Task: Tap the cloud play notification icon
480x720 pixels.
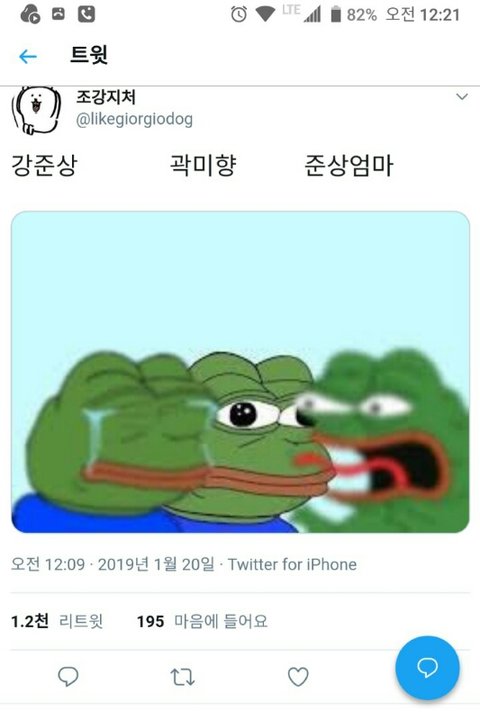Action: (31, 14)
